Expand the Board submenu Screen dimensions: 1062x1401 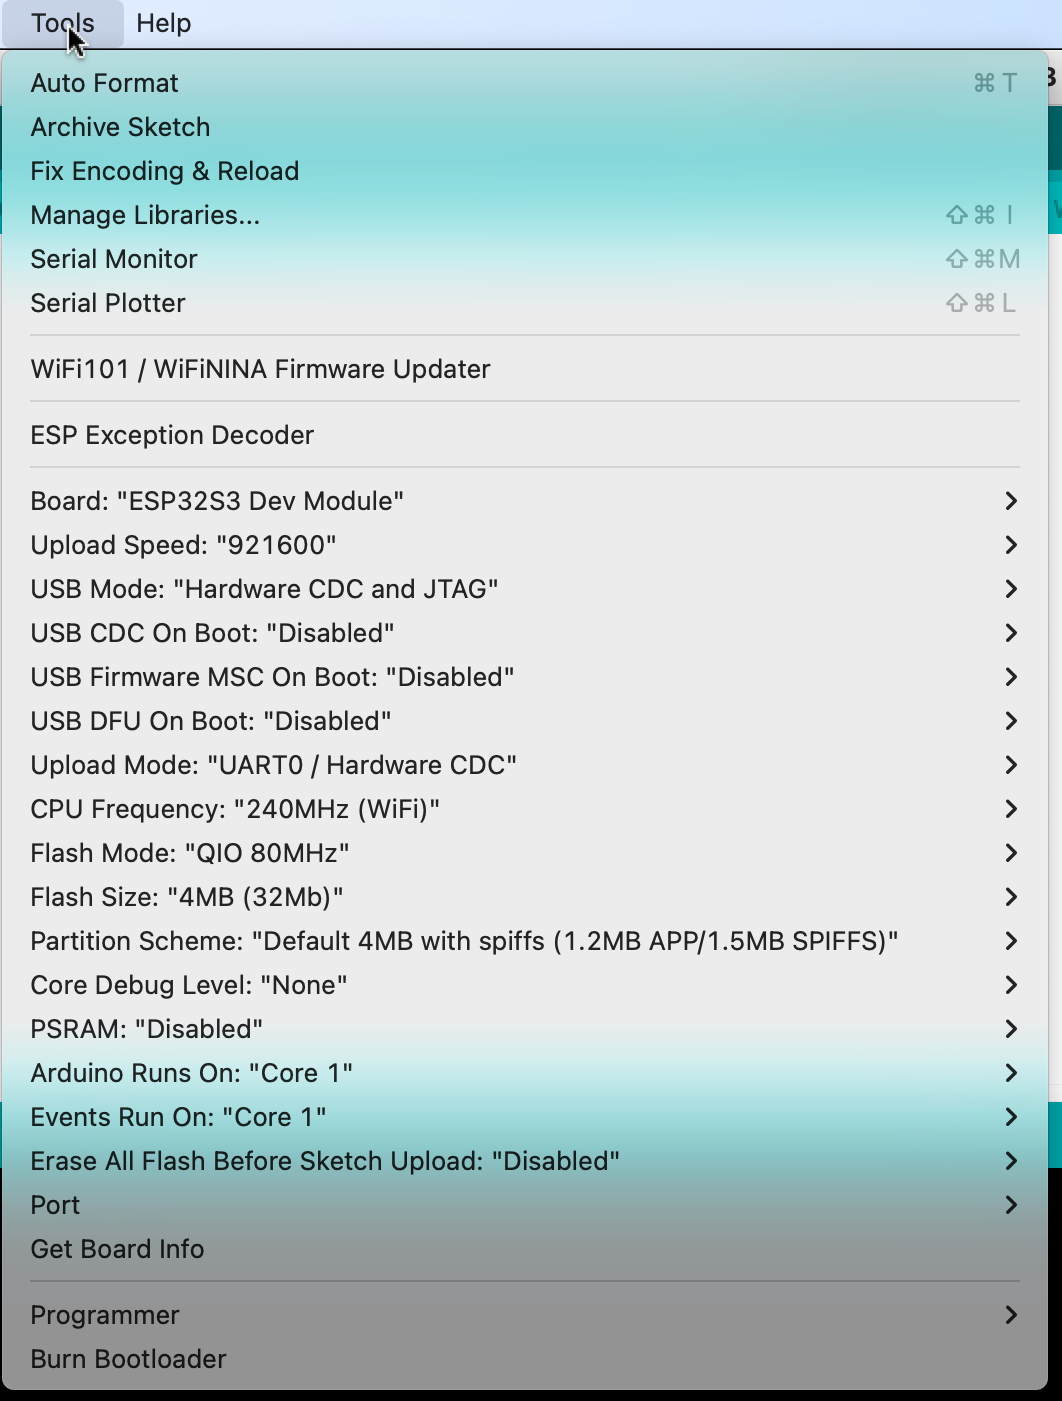(x=216, y=501)
